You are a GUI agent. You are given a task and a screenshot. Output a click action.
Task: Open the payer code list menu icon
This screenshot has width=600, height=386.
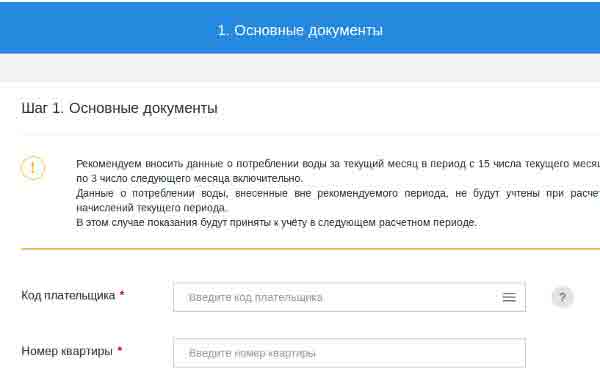click(509, 297)
